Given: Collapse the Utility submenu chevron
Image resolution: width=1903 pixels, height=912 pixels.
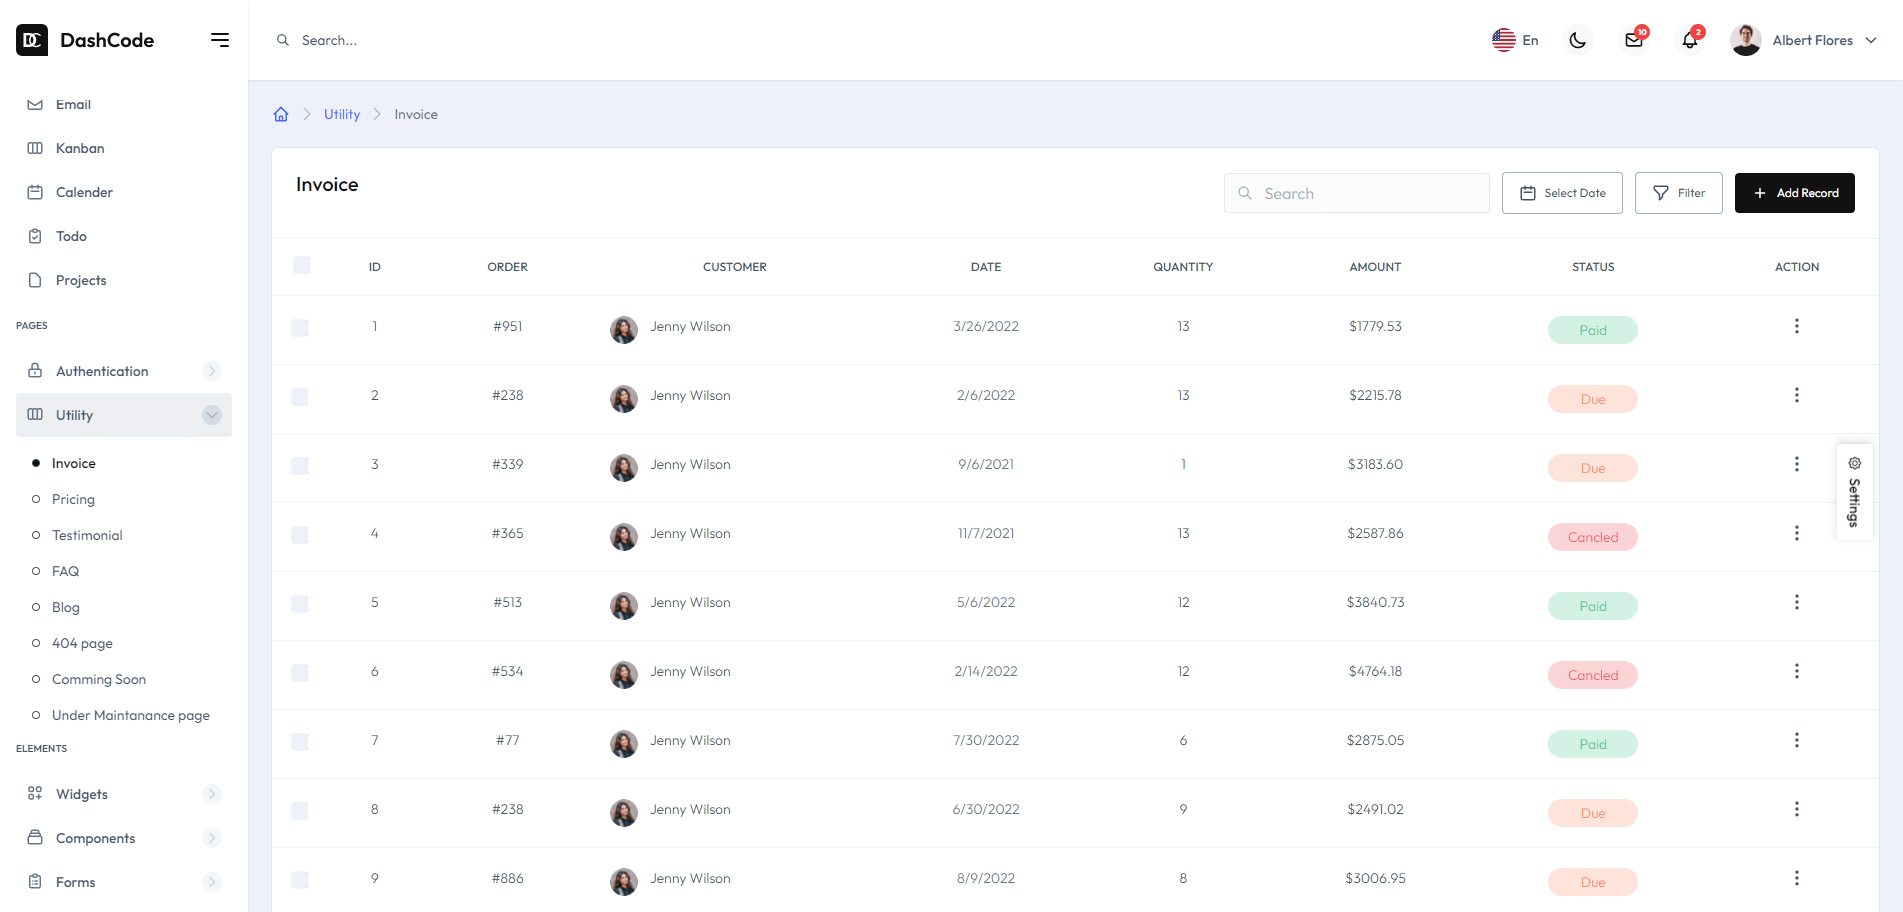Looking at the screenshot, I should [211, 414].
